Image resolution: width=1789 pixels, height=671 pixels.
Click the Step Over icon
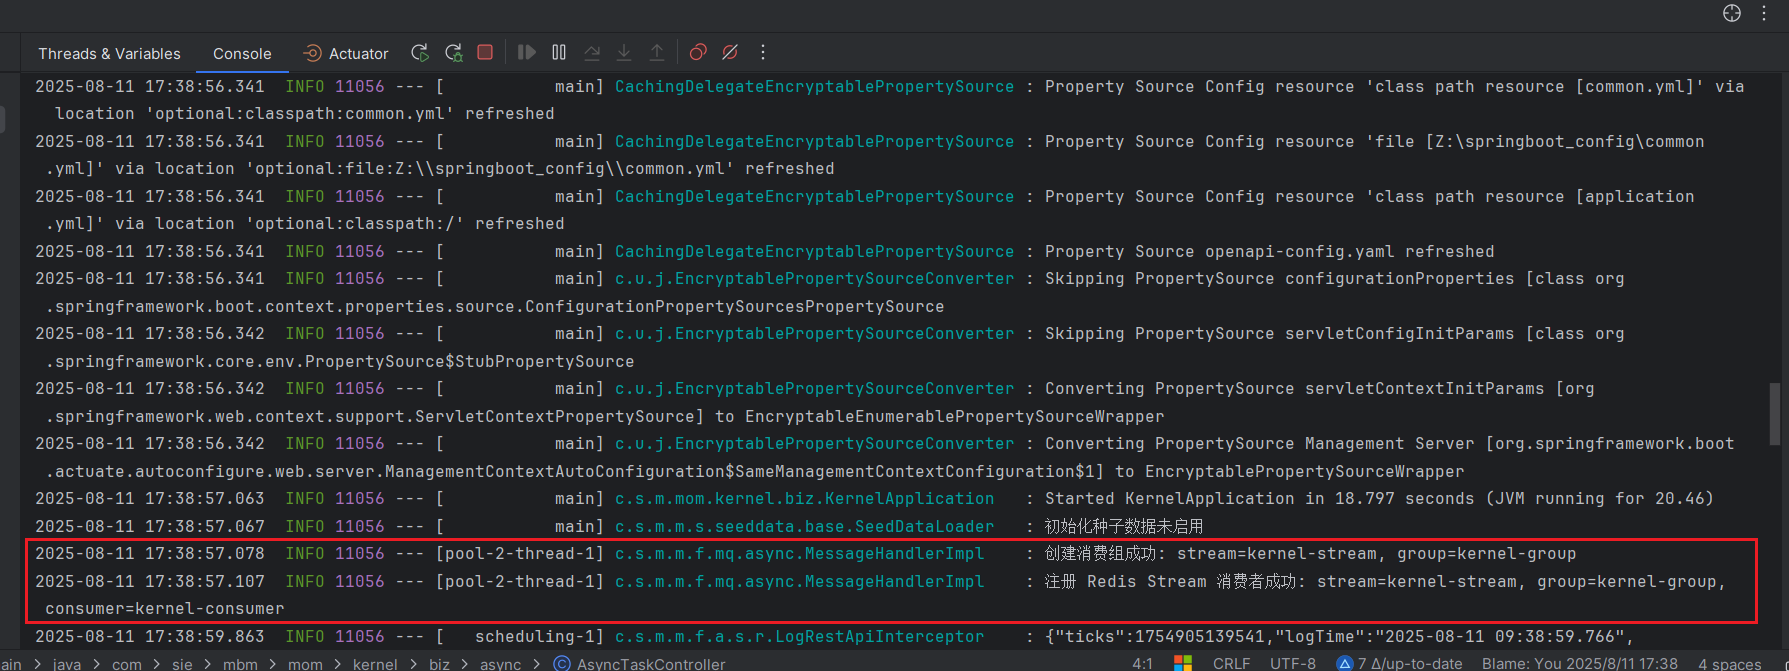pos(592,52)
